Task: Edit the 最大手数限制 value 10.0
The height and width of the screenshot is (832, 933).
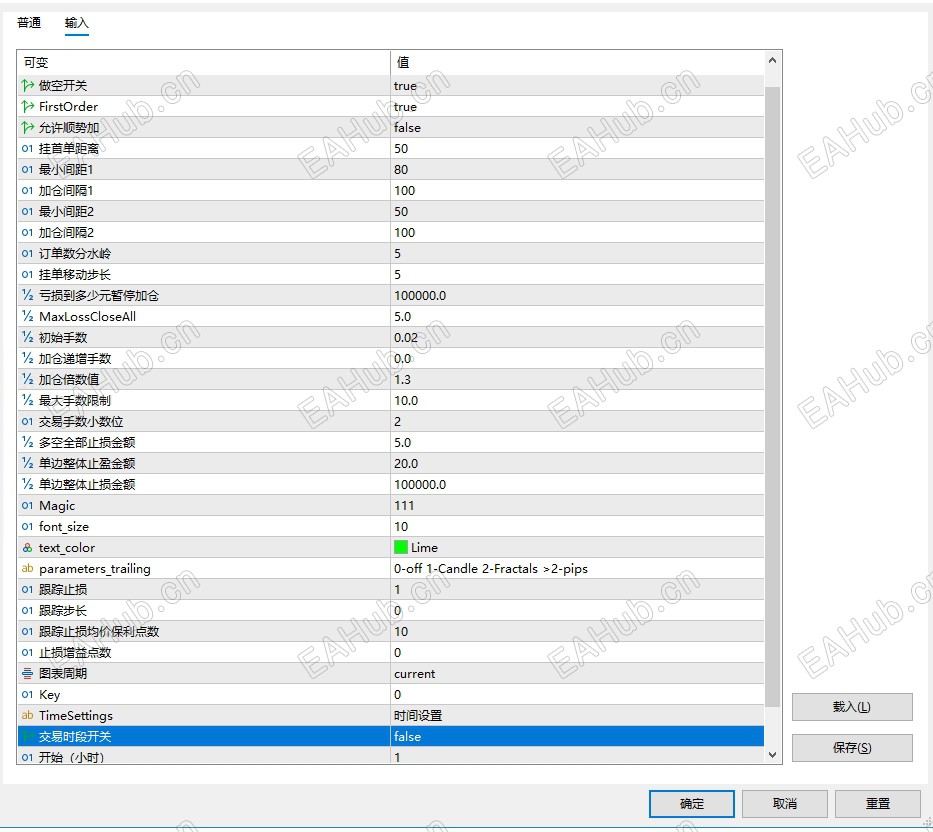Action: (577, 401)
